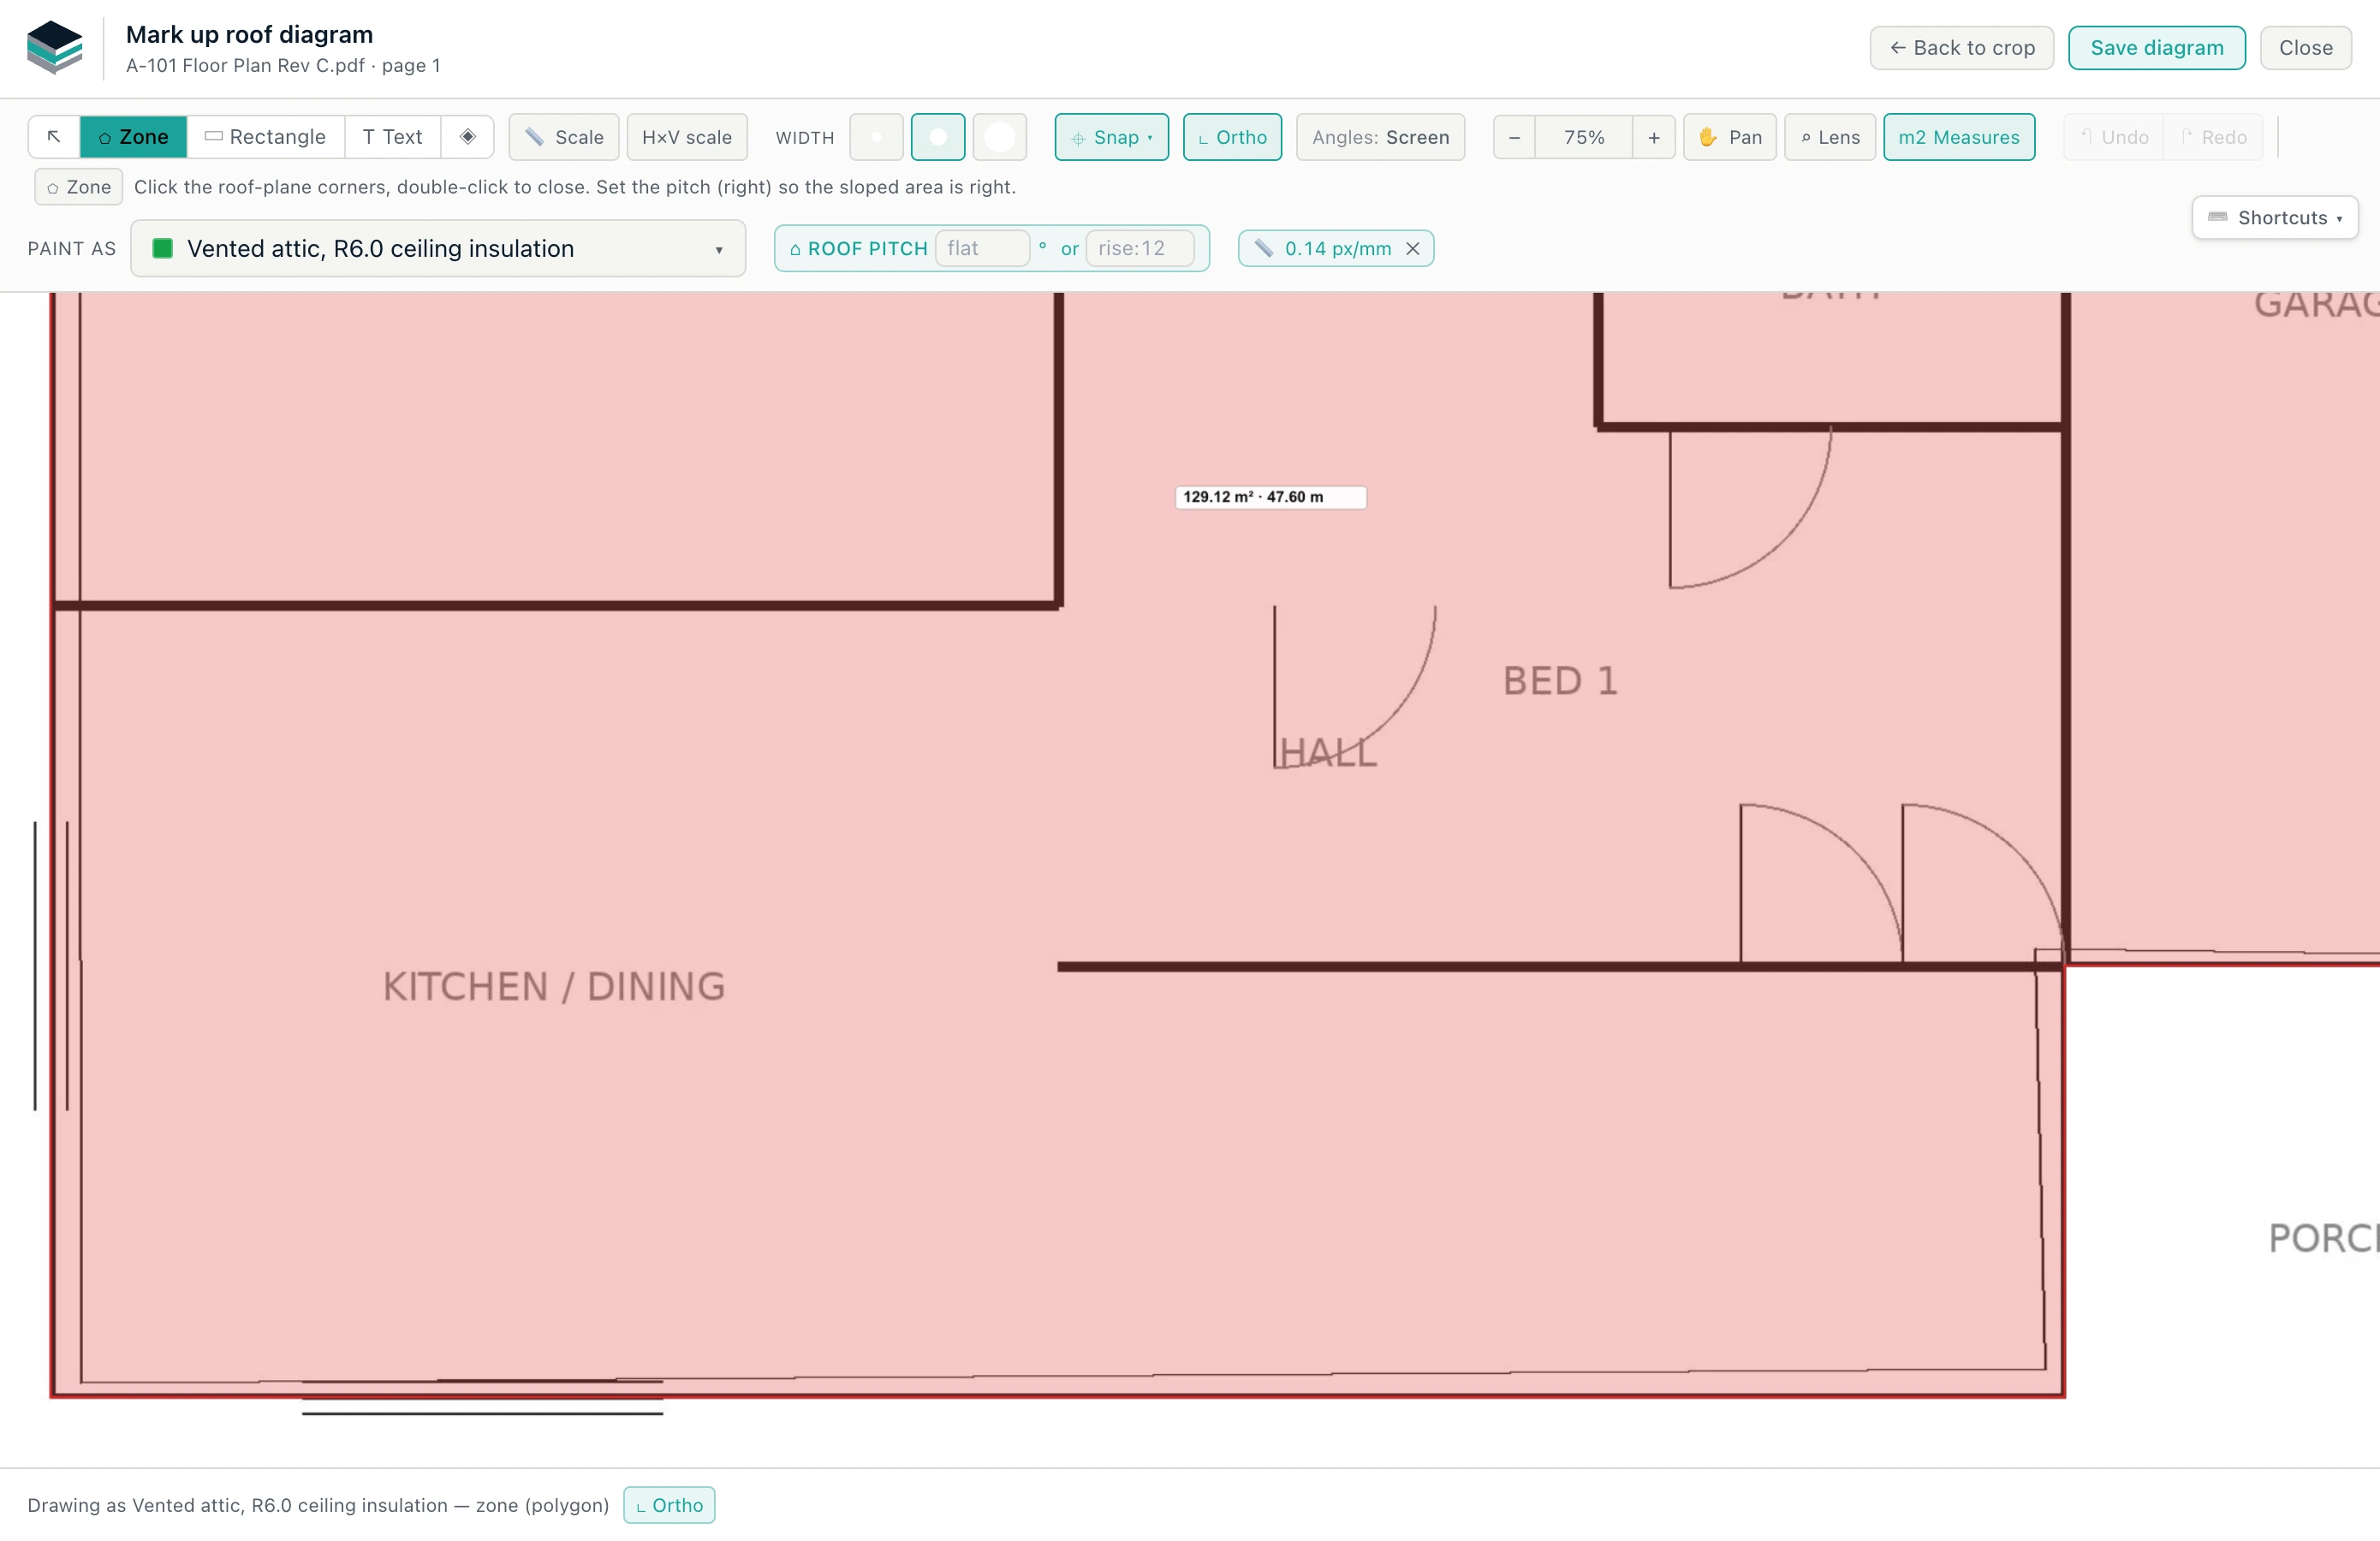Click the Zone hint chip under toolbar

(79, 187)
